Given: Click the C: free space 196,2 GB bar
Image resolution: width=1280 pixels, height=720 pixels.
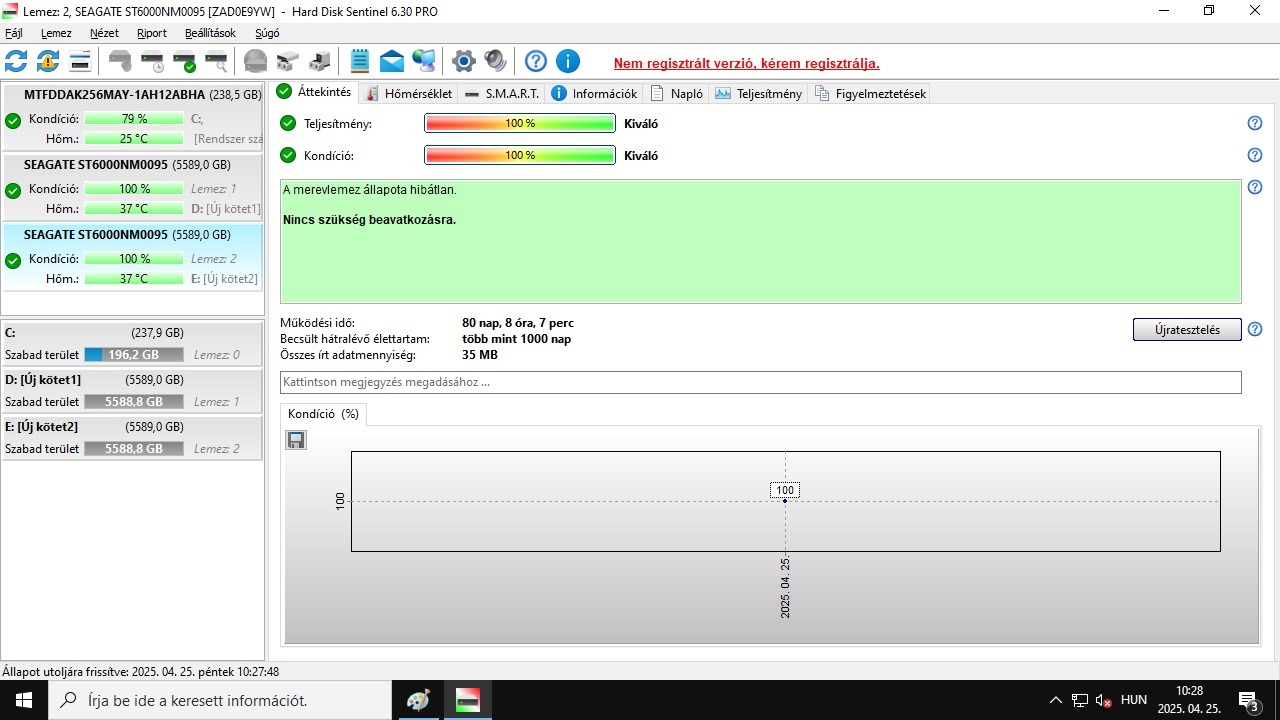Looking at the screenshot, I should 134,355.
